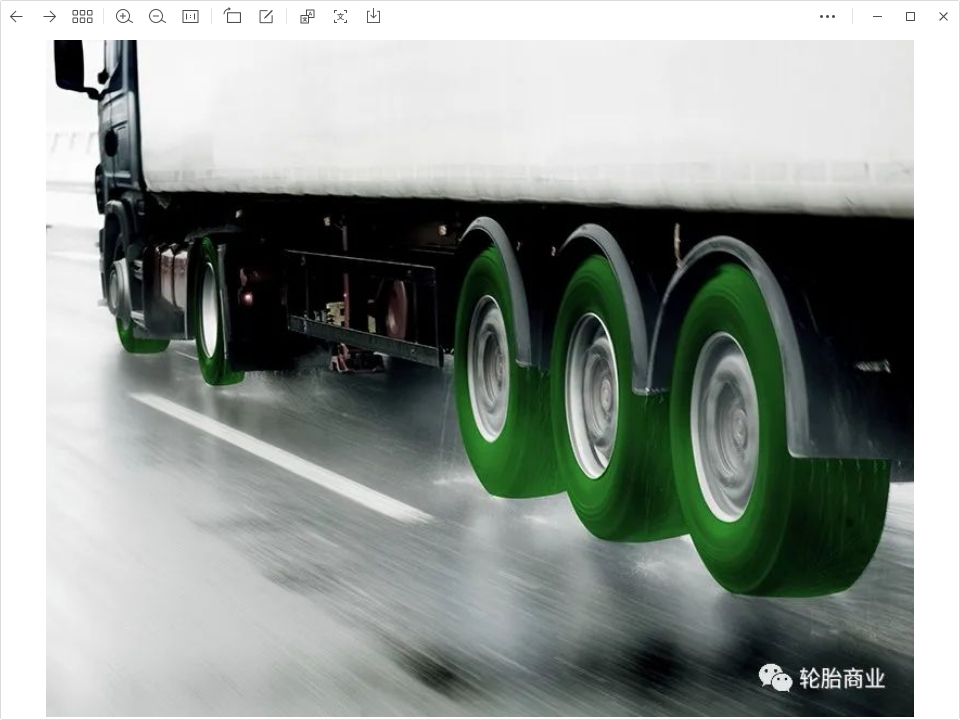Open the image edit tool
The image size is (960, 720).
click(266, 17)
